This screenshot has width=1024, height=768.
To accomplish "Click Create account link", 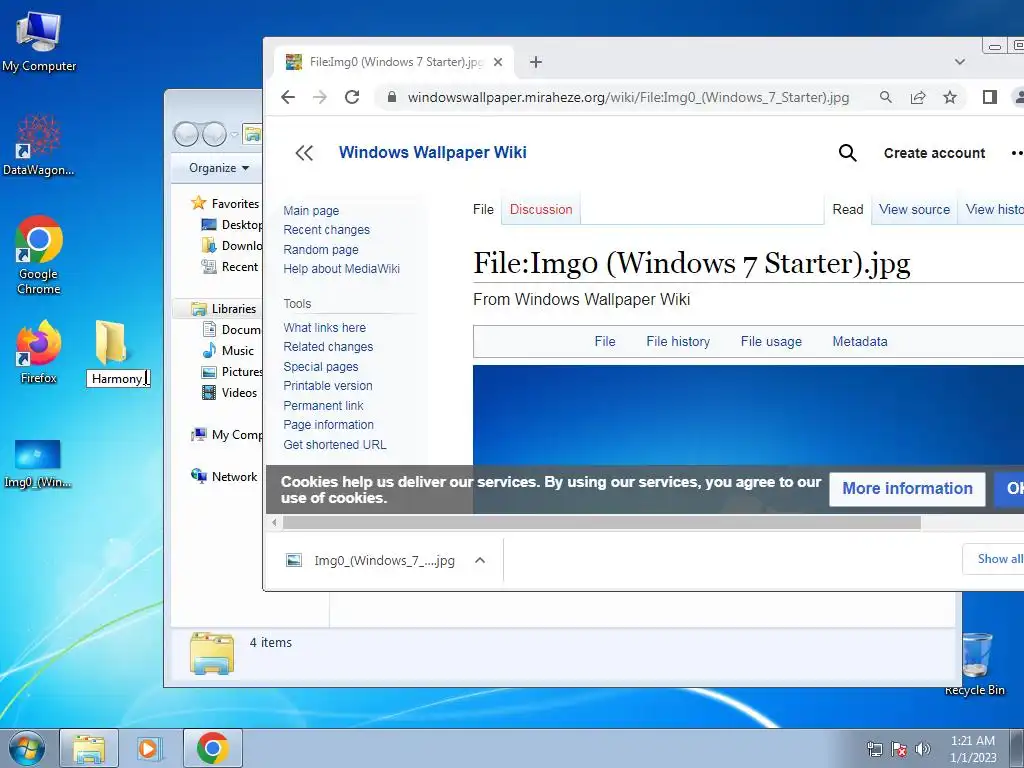I will [x=935, y=153].
